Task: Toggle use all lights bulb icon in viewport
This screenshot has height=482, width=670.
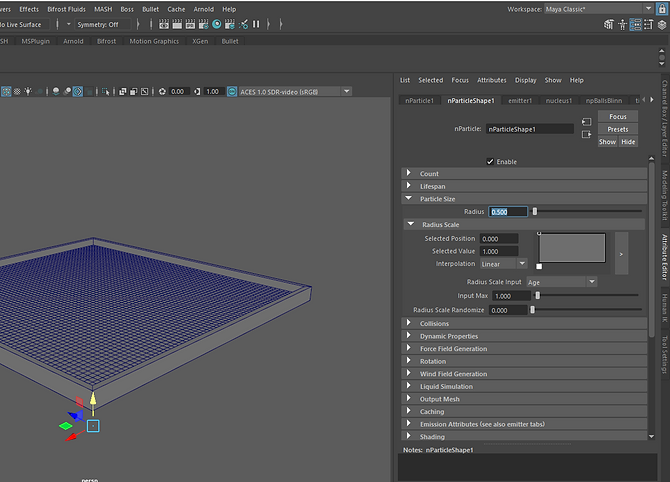Action: 28,91
